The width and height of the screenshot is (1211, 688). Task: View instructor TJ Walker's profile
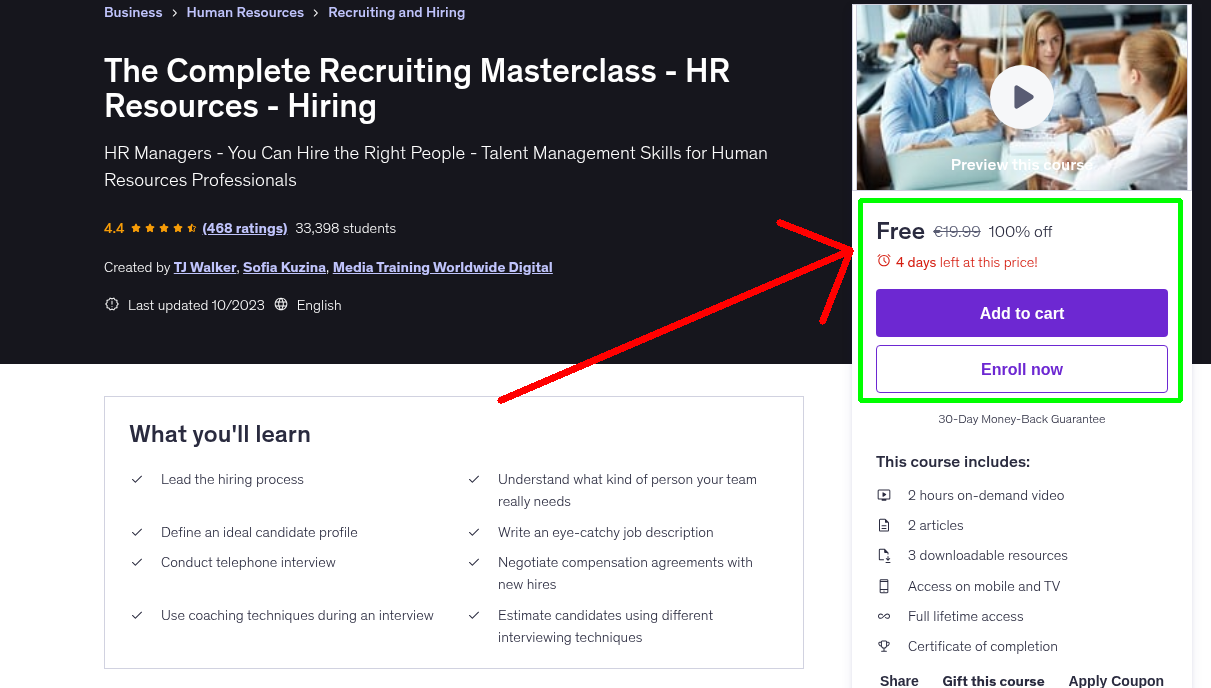[x=205, y=267]
